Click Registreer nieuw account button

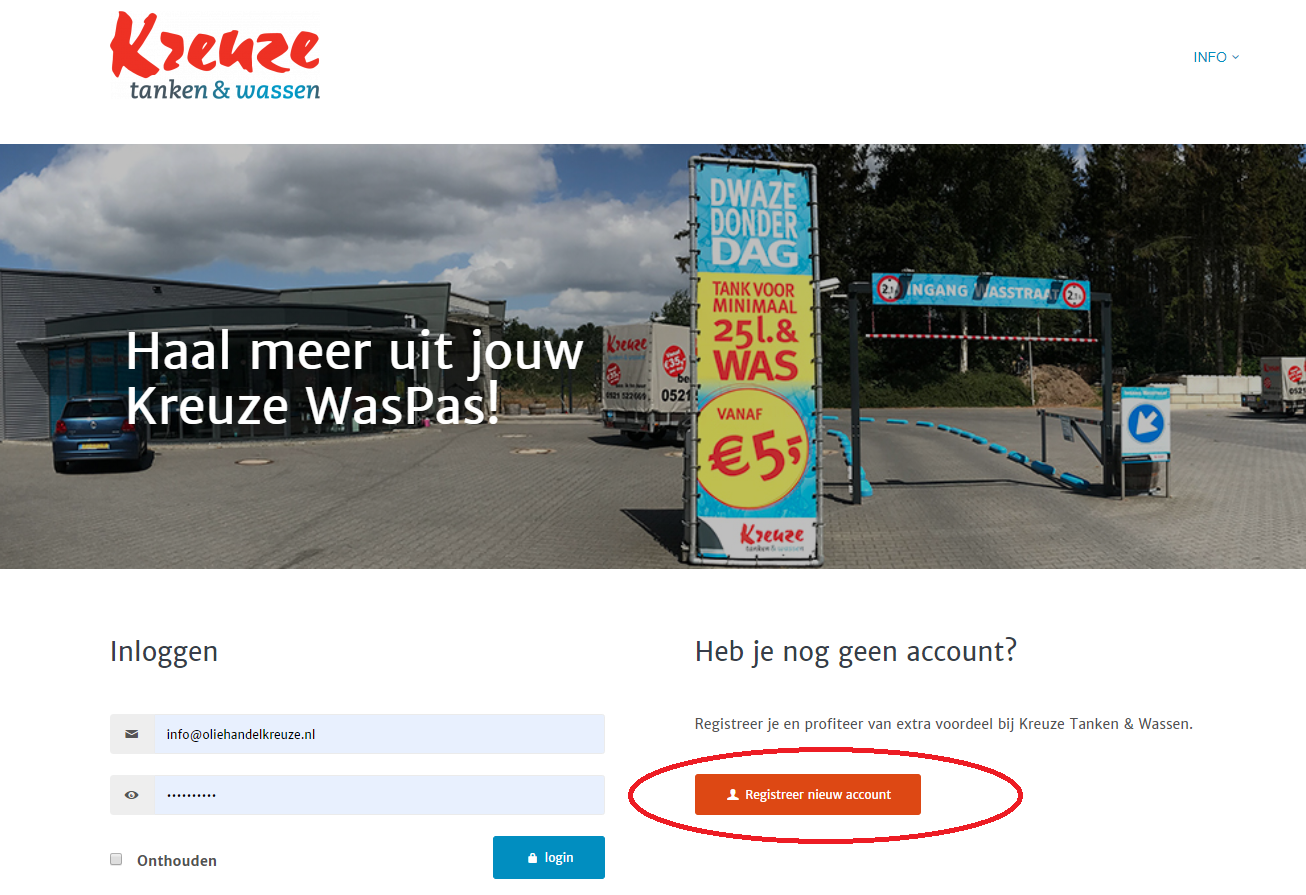point(808,795)
